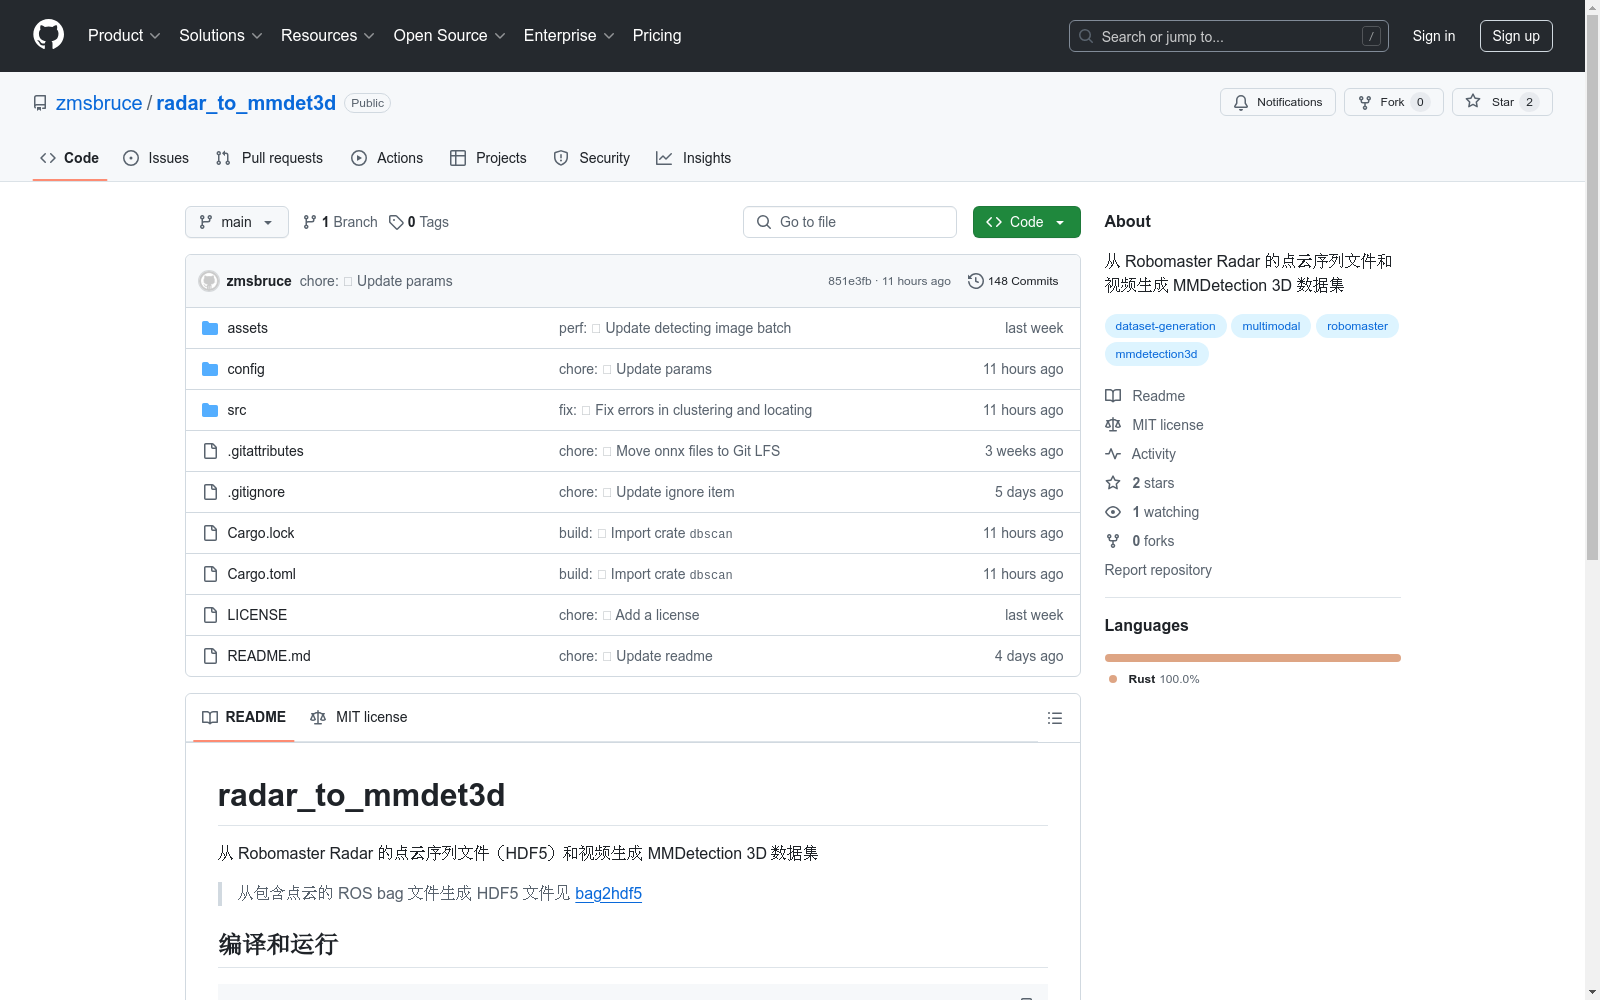
Task: Open the '0 forks' link in About
Action: 1153,541
